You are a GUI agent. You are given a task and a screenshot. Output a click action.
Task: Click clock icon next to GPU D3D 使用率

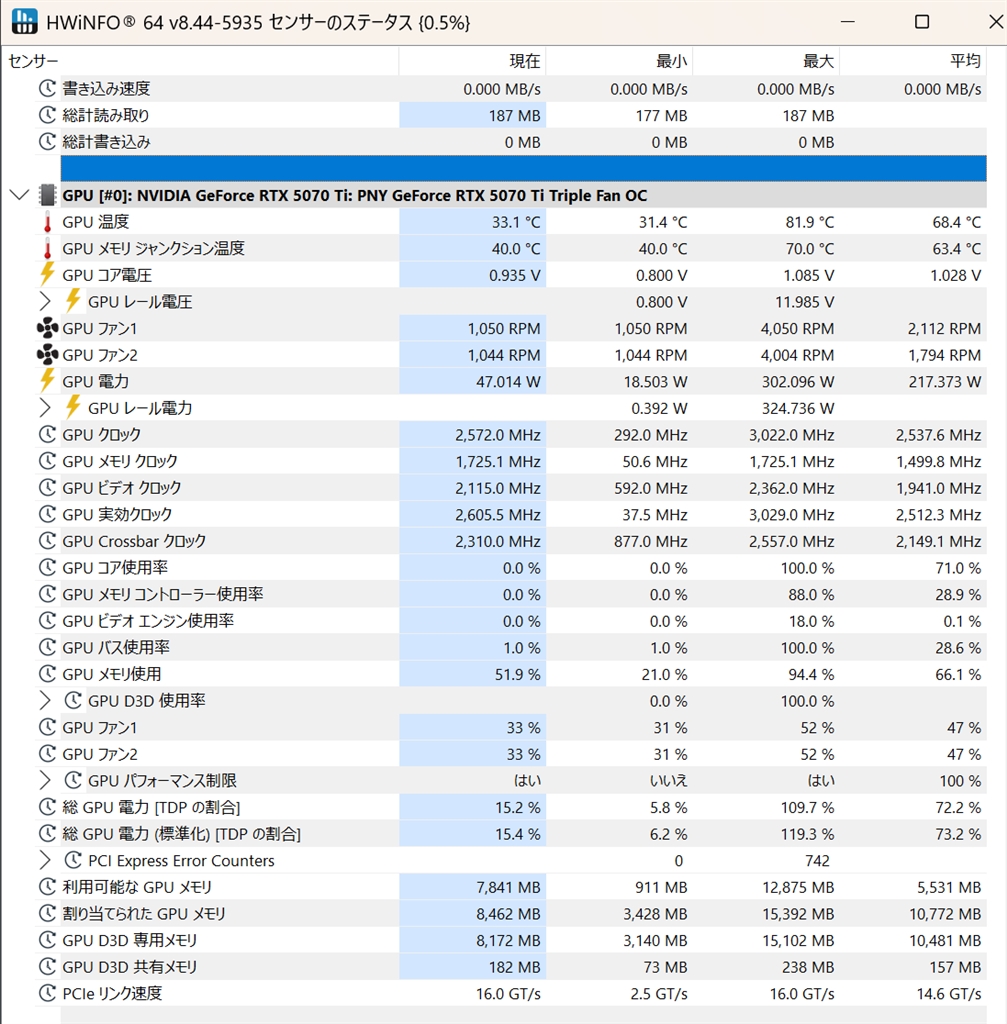click(x=73, y=701)
